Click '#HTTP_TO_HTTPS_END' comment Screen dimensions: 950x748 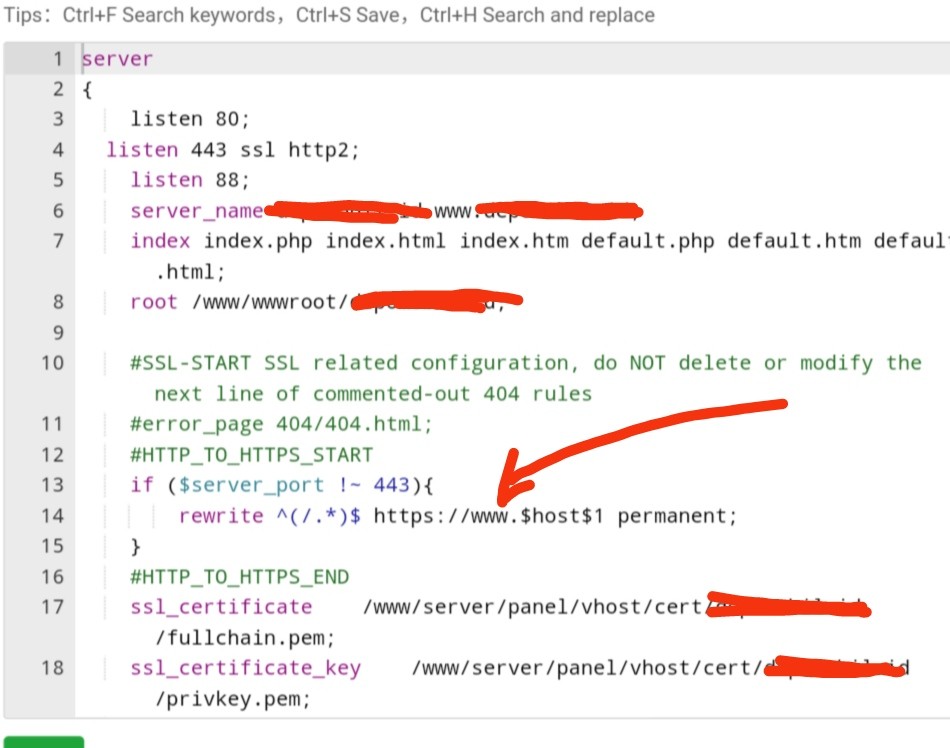point(240,577)
